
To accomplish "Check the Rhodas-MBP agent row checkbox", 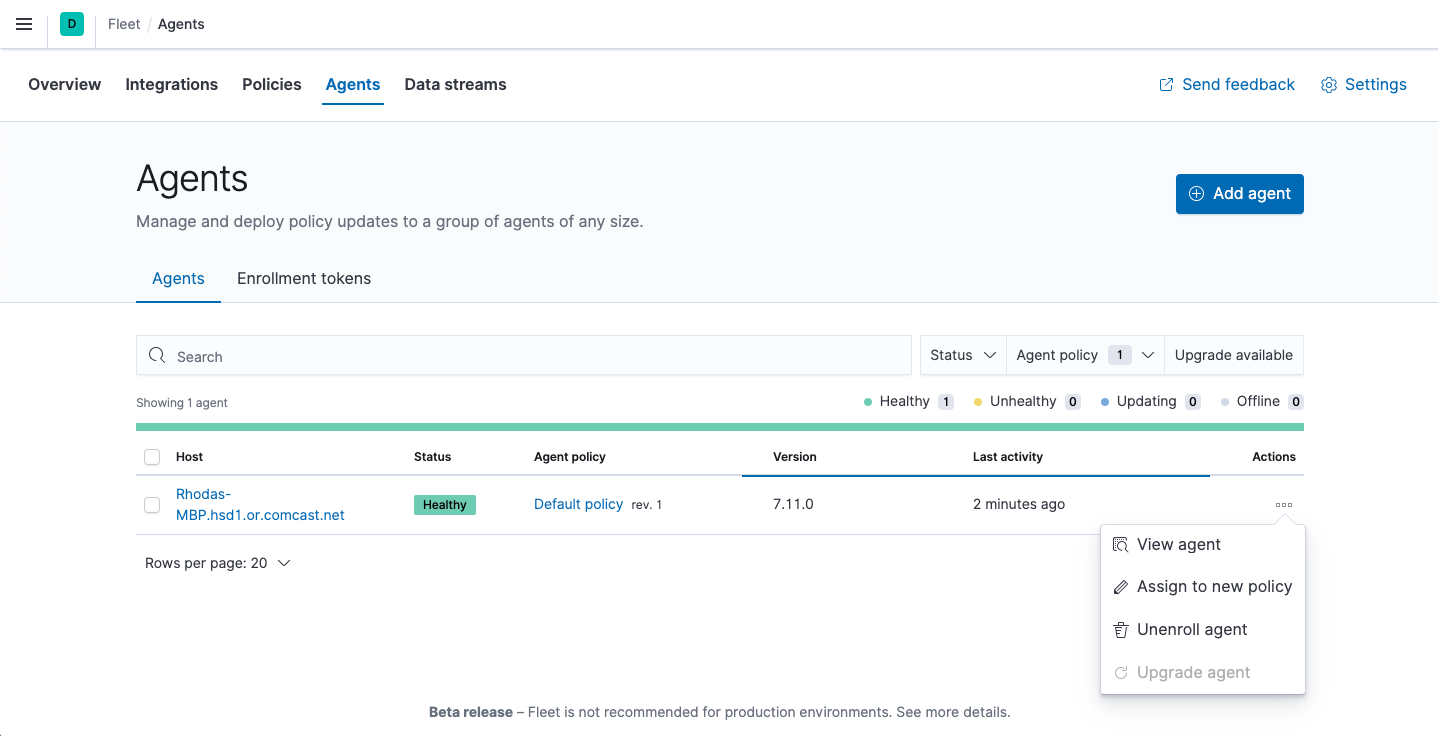I will [x=152, y=505].
